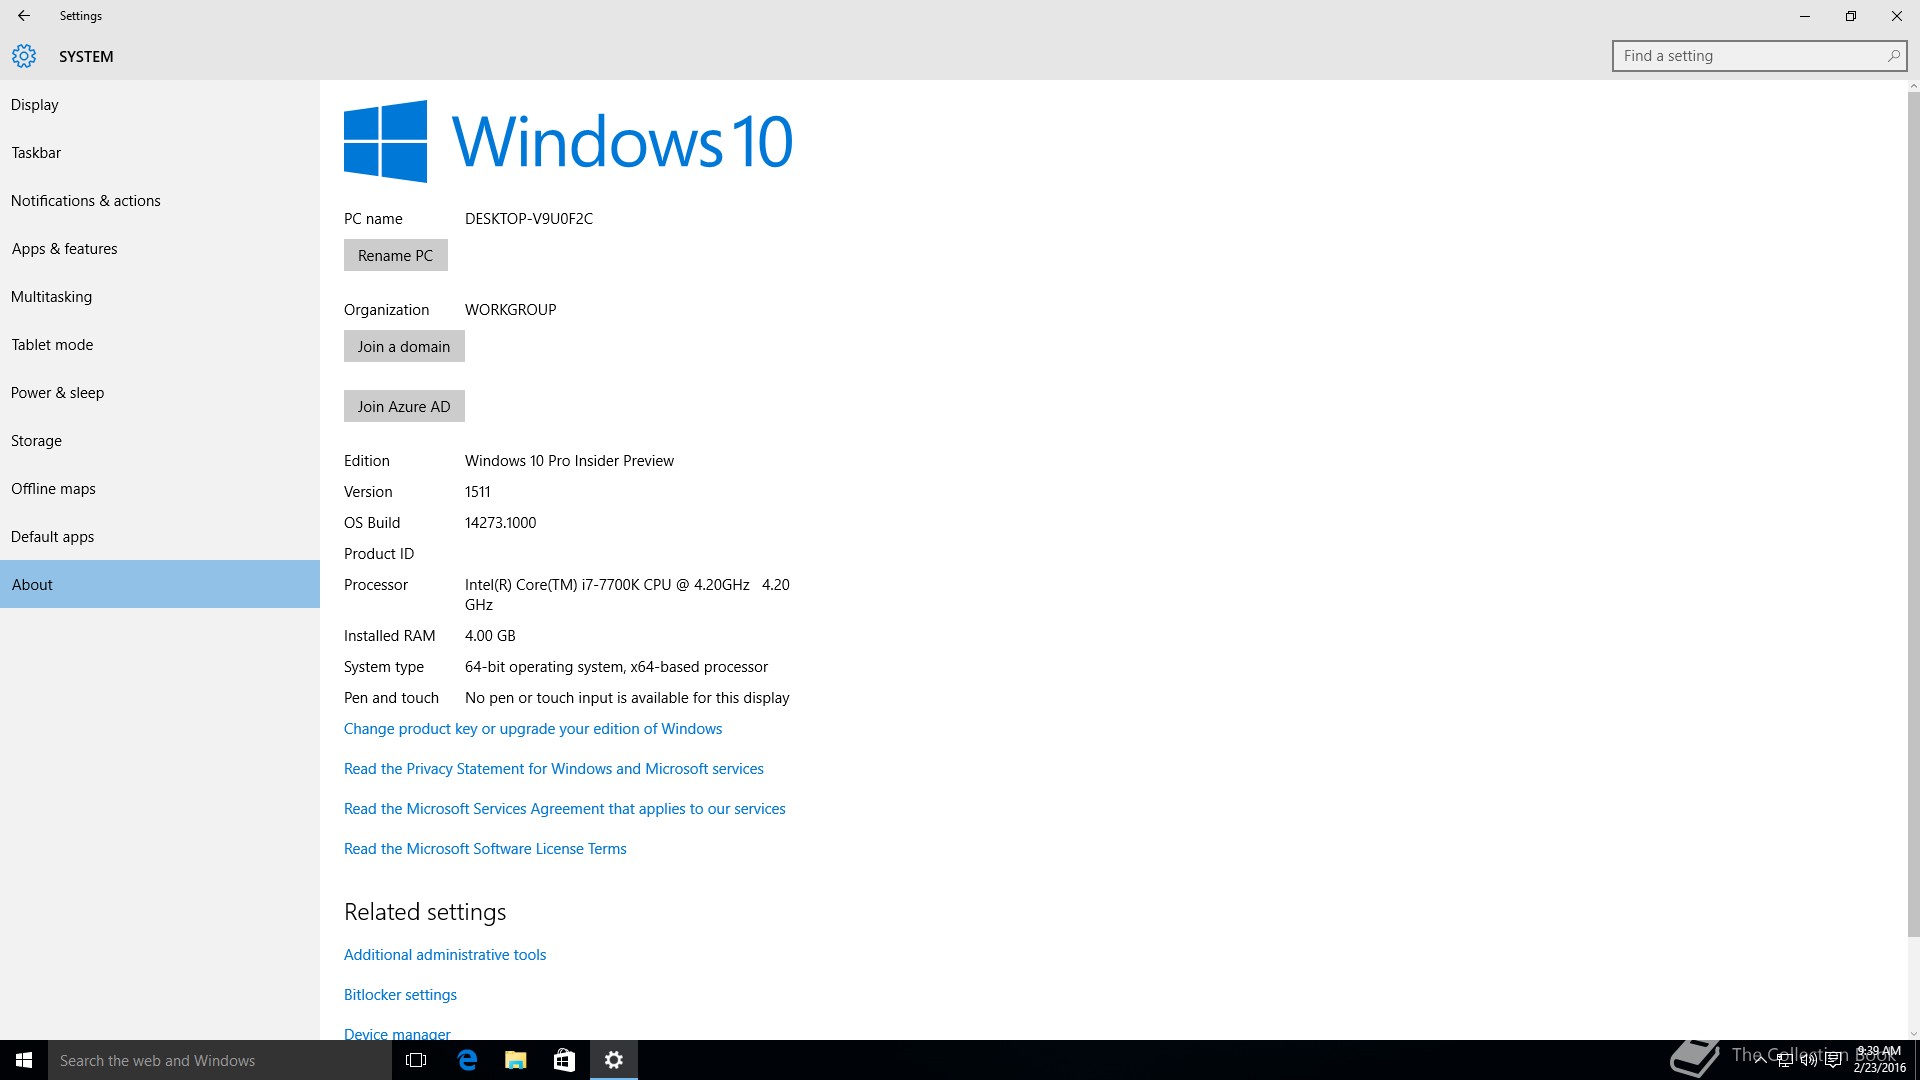The width and height of the screenshot is (1920, 1080).
Task: Click the Settings gear taskbar icon
Action: (x=614, y=1060)
